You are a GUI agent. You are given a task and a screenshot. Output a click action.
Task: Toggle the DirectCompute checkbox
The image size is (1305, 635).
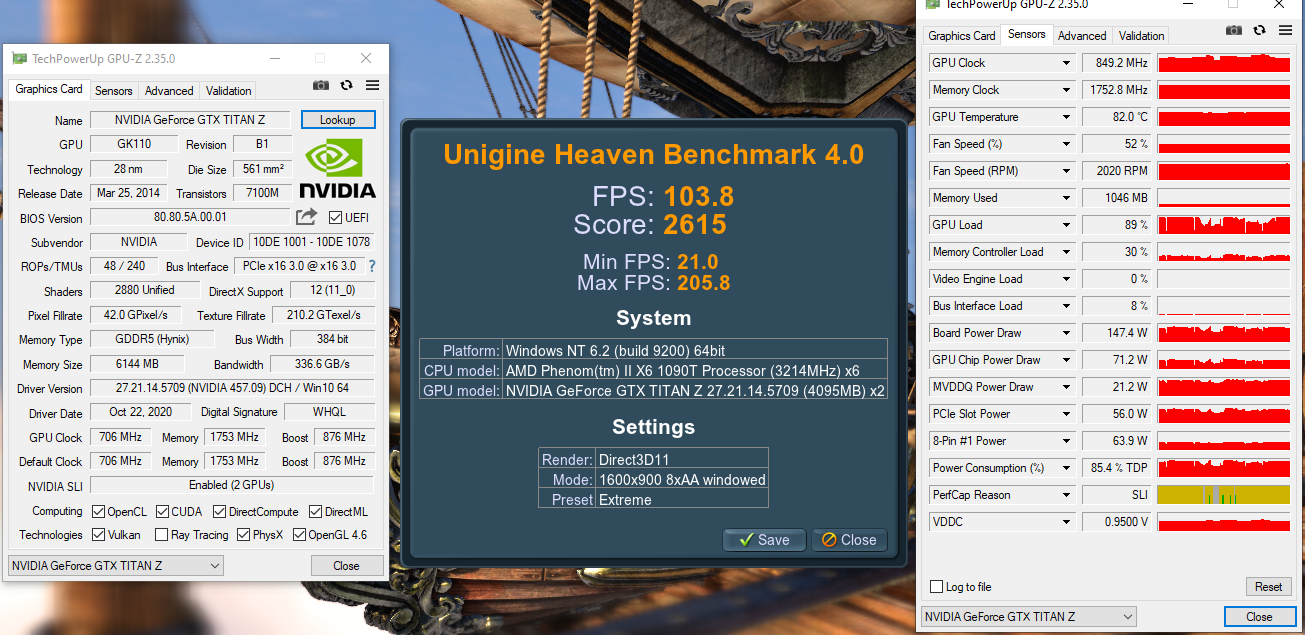(x=219, y=511)
